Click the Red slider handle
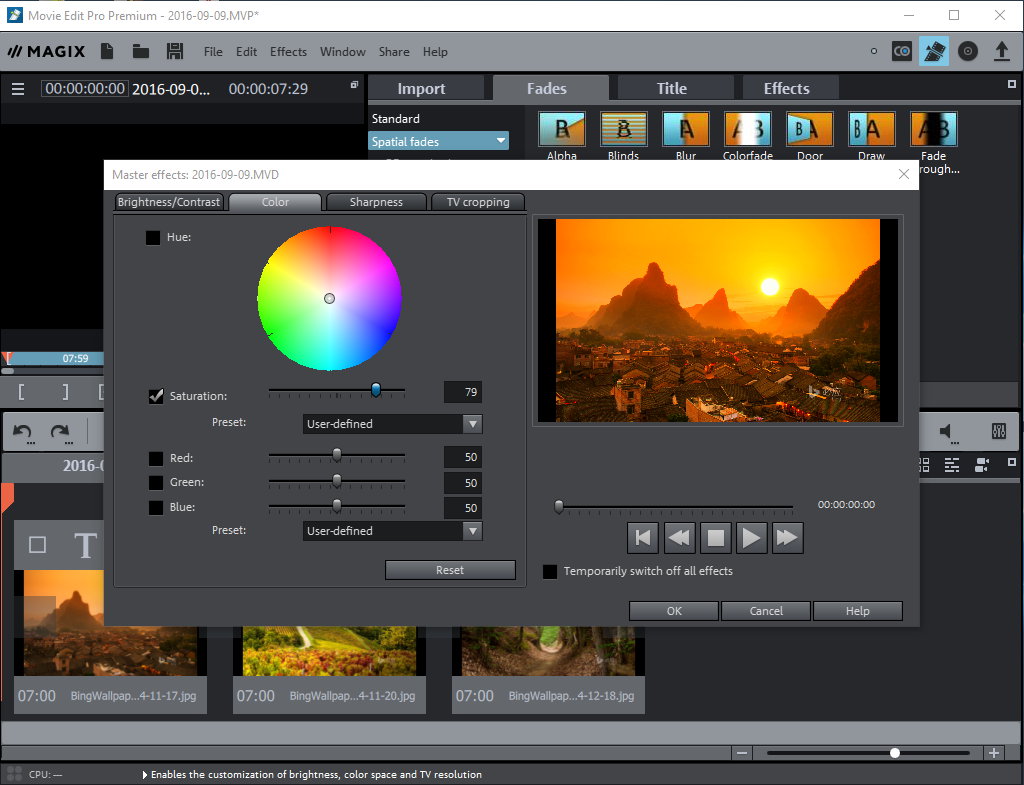Image resolution: width=1024 pixels, height=785 pixels. pyautogui.click(x=337, y=455)
